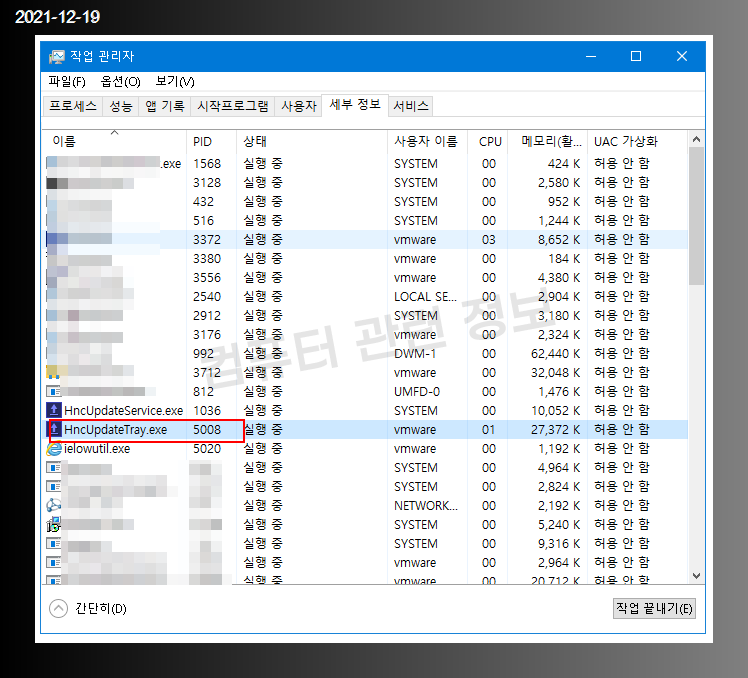Image resolution: width=748 pixels, height=678 pixels.
Task: Click the process icon in the NETWORK... user row
Action: (x=53, y=505)
